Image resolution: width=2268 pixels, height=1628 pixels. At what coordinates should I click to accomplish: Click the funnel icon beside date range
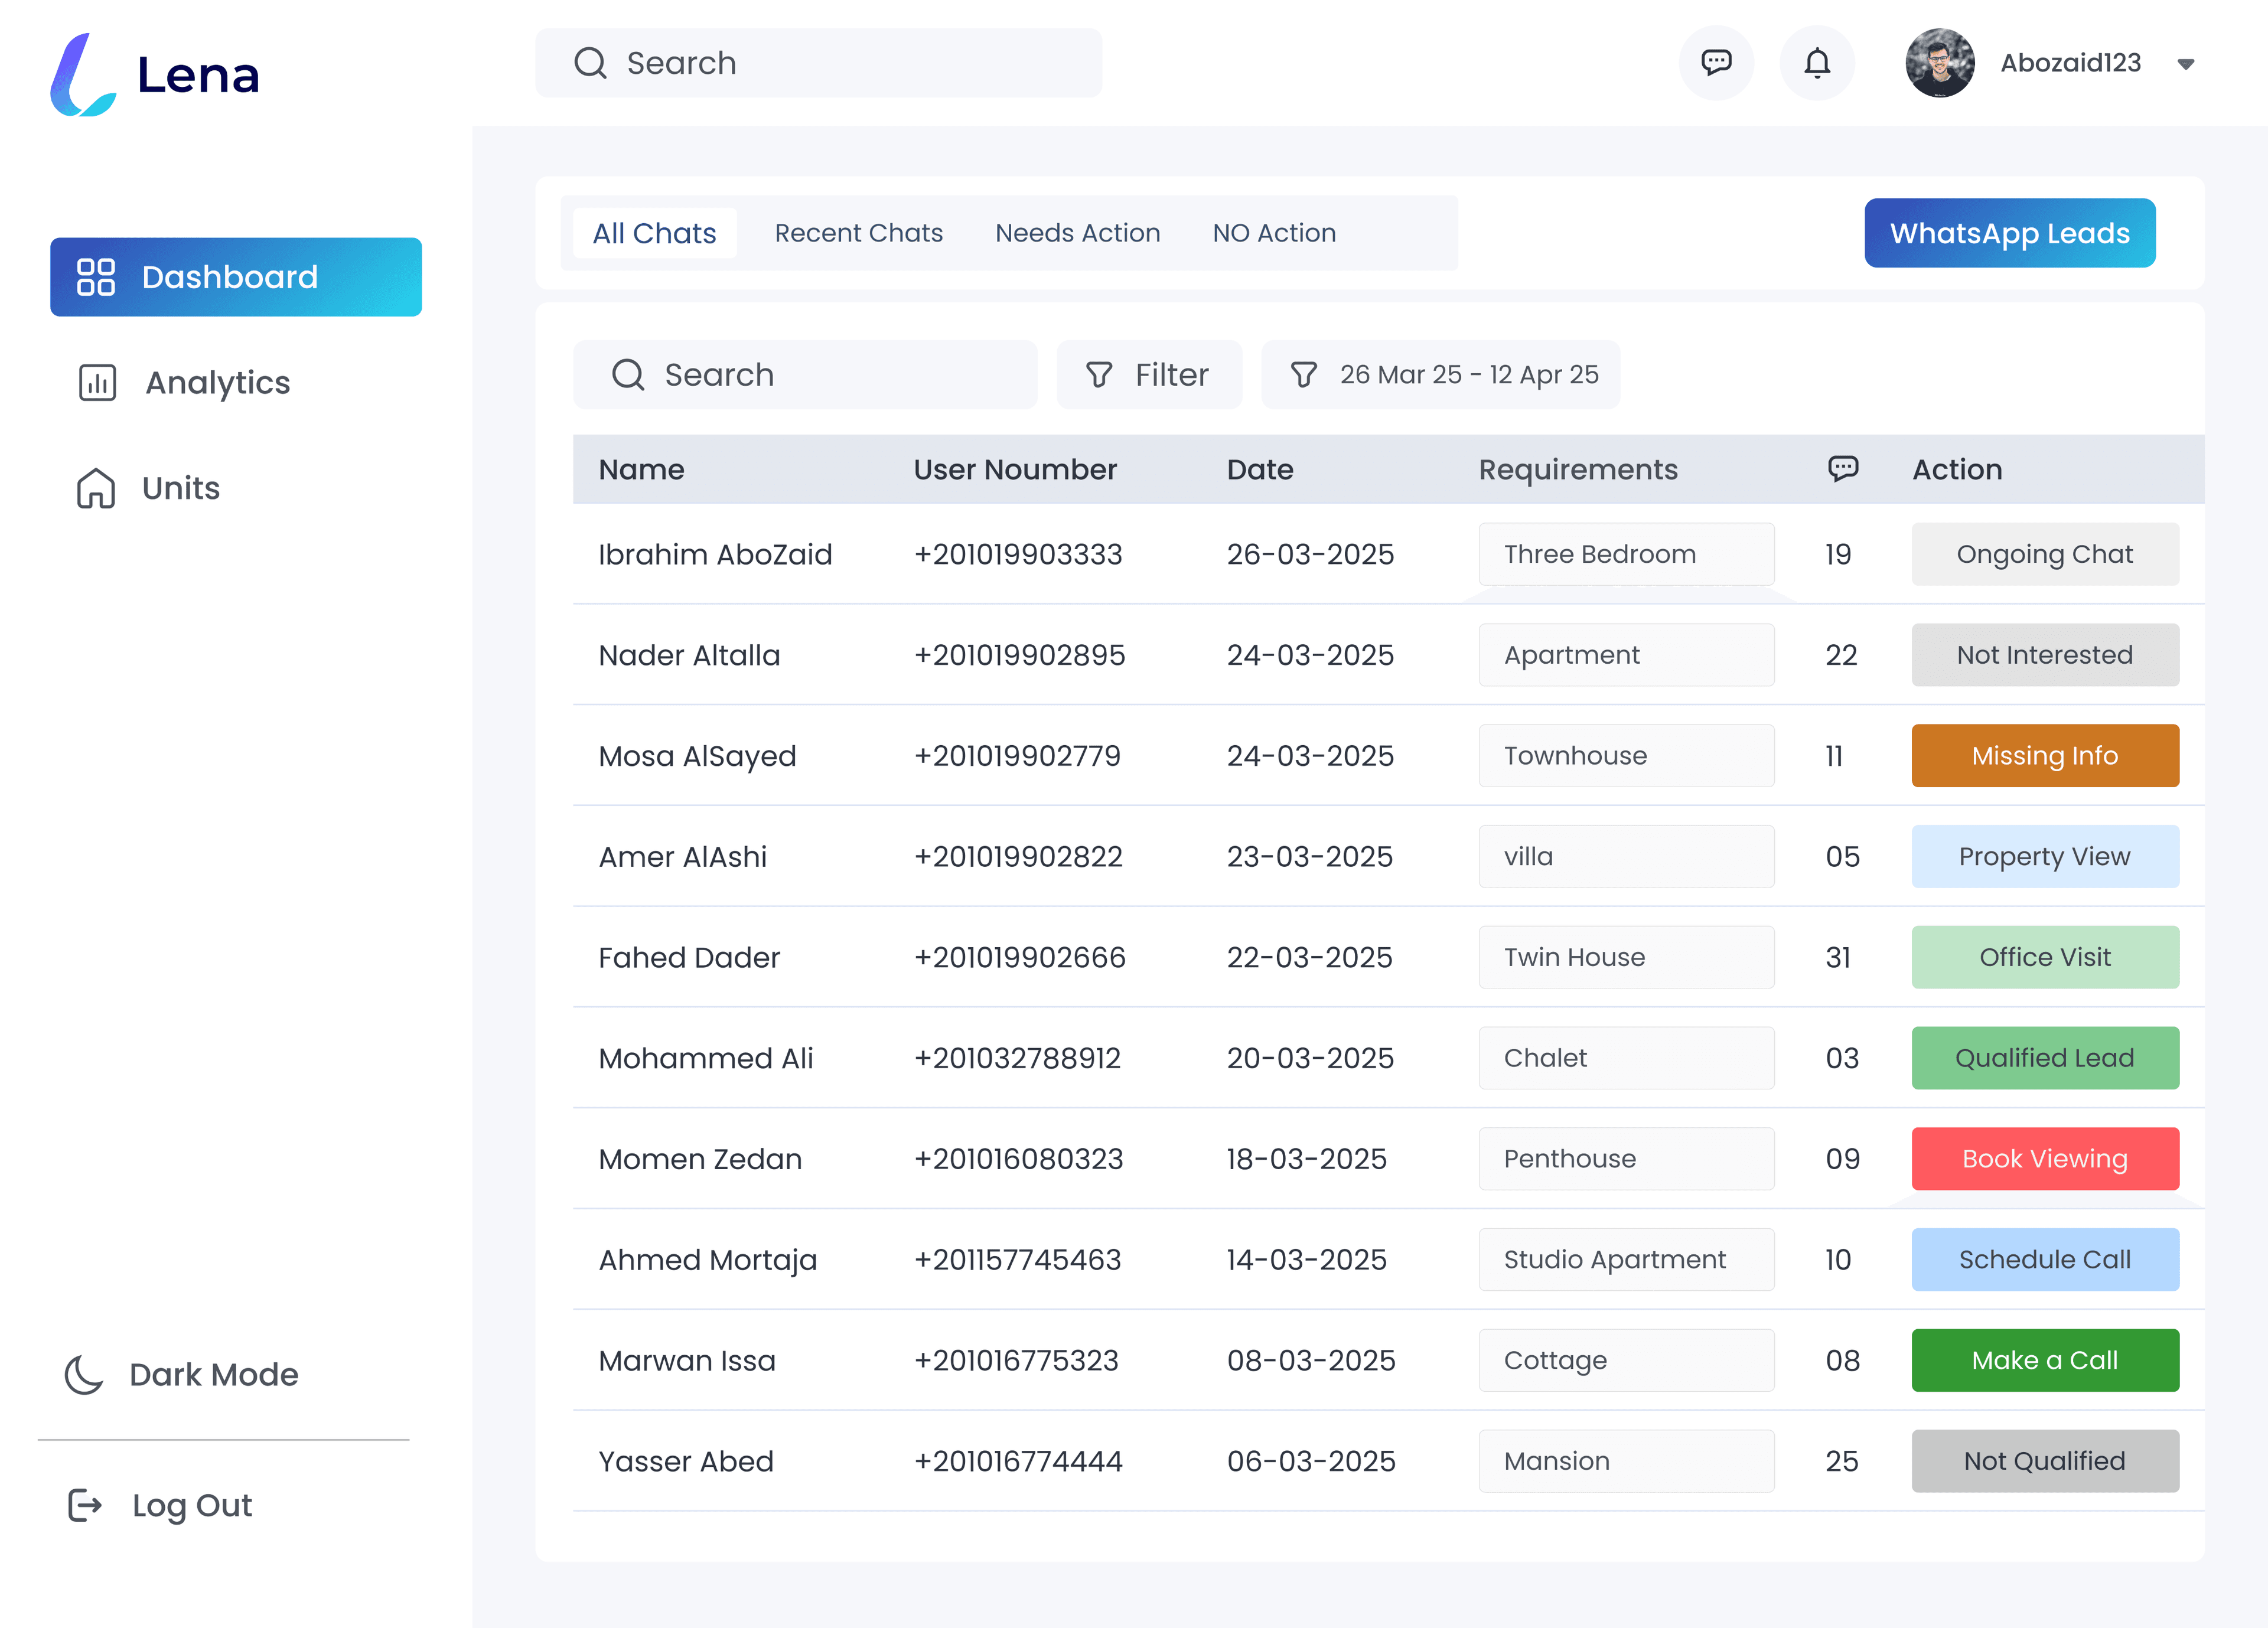1304,375
